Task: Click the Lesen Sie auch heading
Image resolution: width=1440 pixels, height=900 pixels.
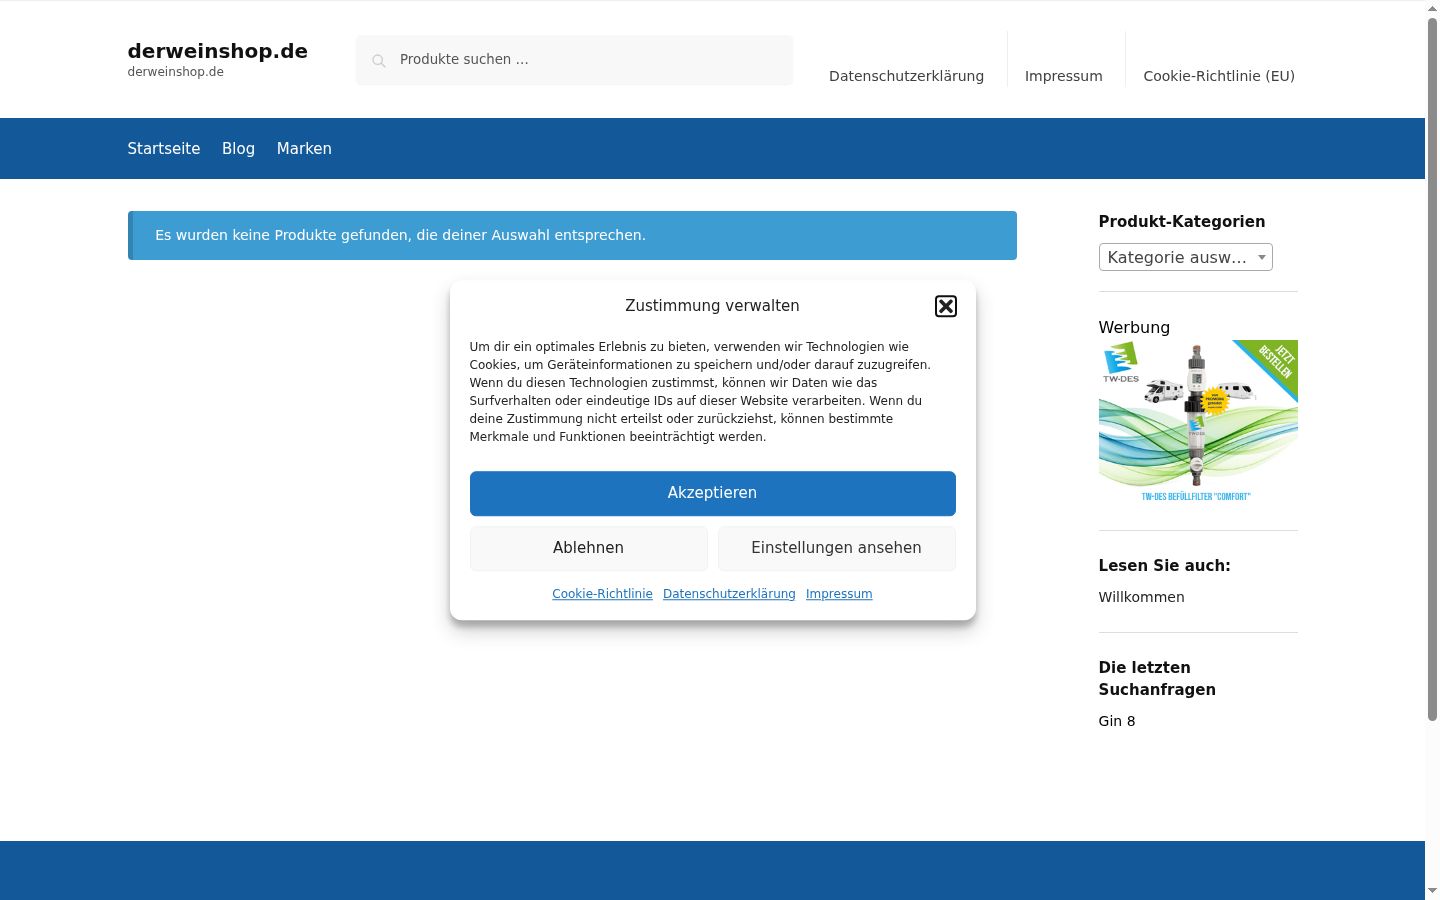Action: [x=1164, y=566]
